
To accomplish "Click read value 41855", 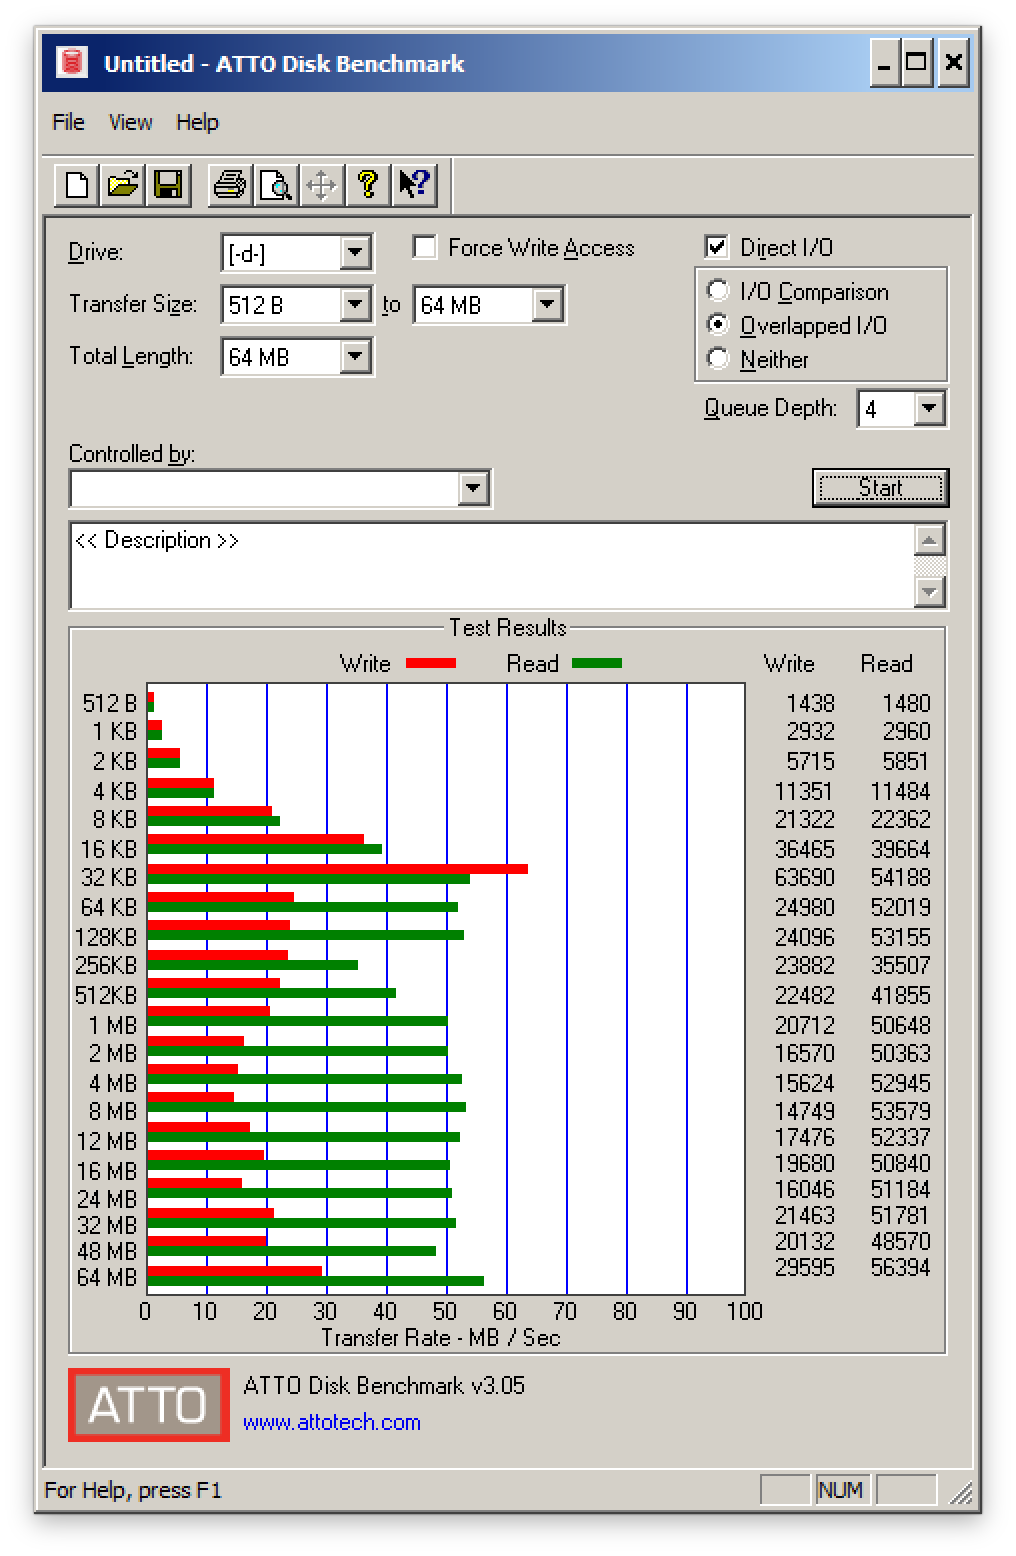I will point(900,995).
